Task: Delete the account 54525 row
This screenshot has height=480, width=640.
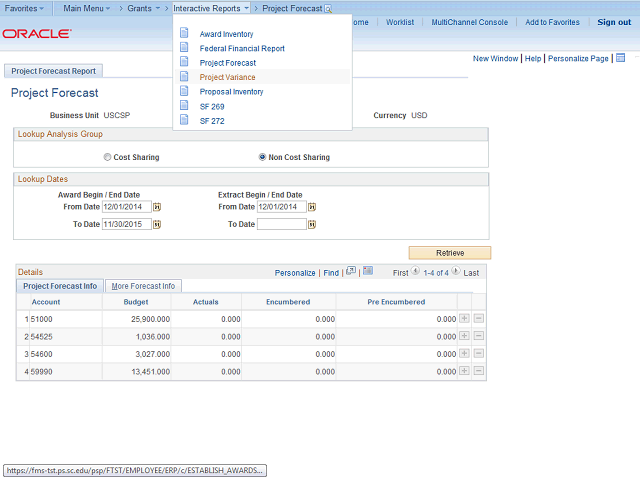Action: click(x=479, y=337)
